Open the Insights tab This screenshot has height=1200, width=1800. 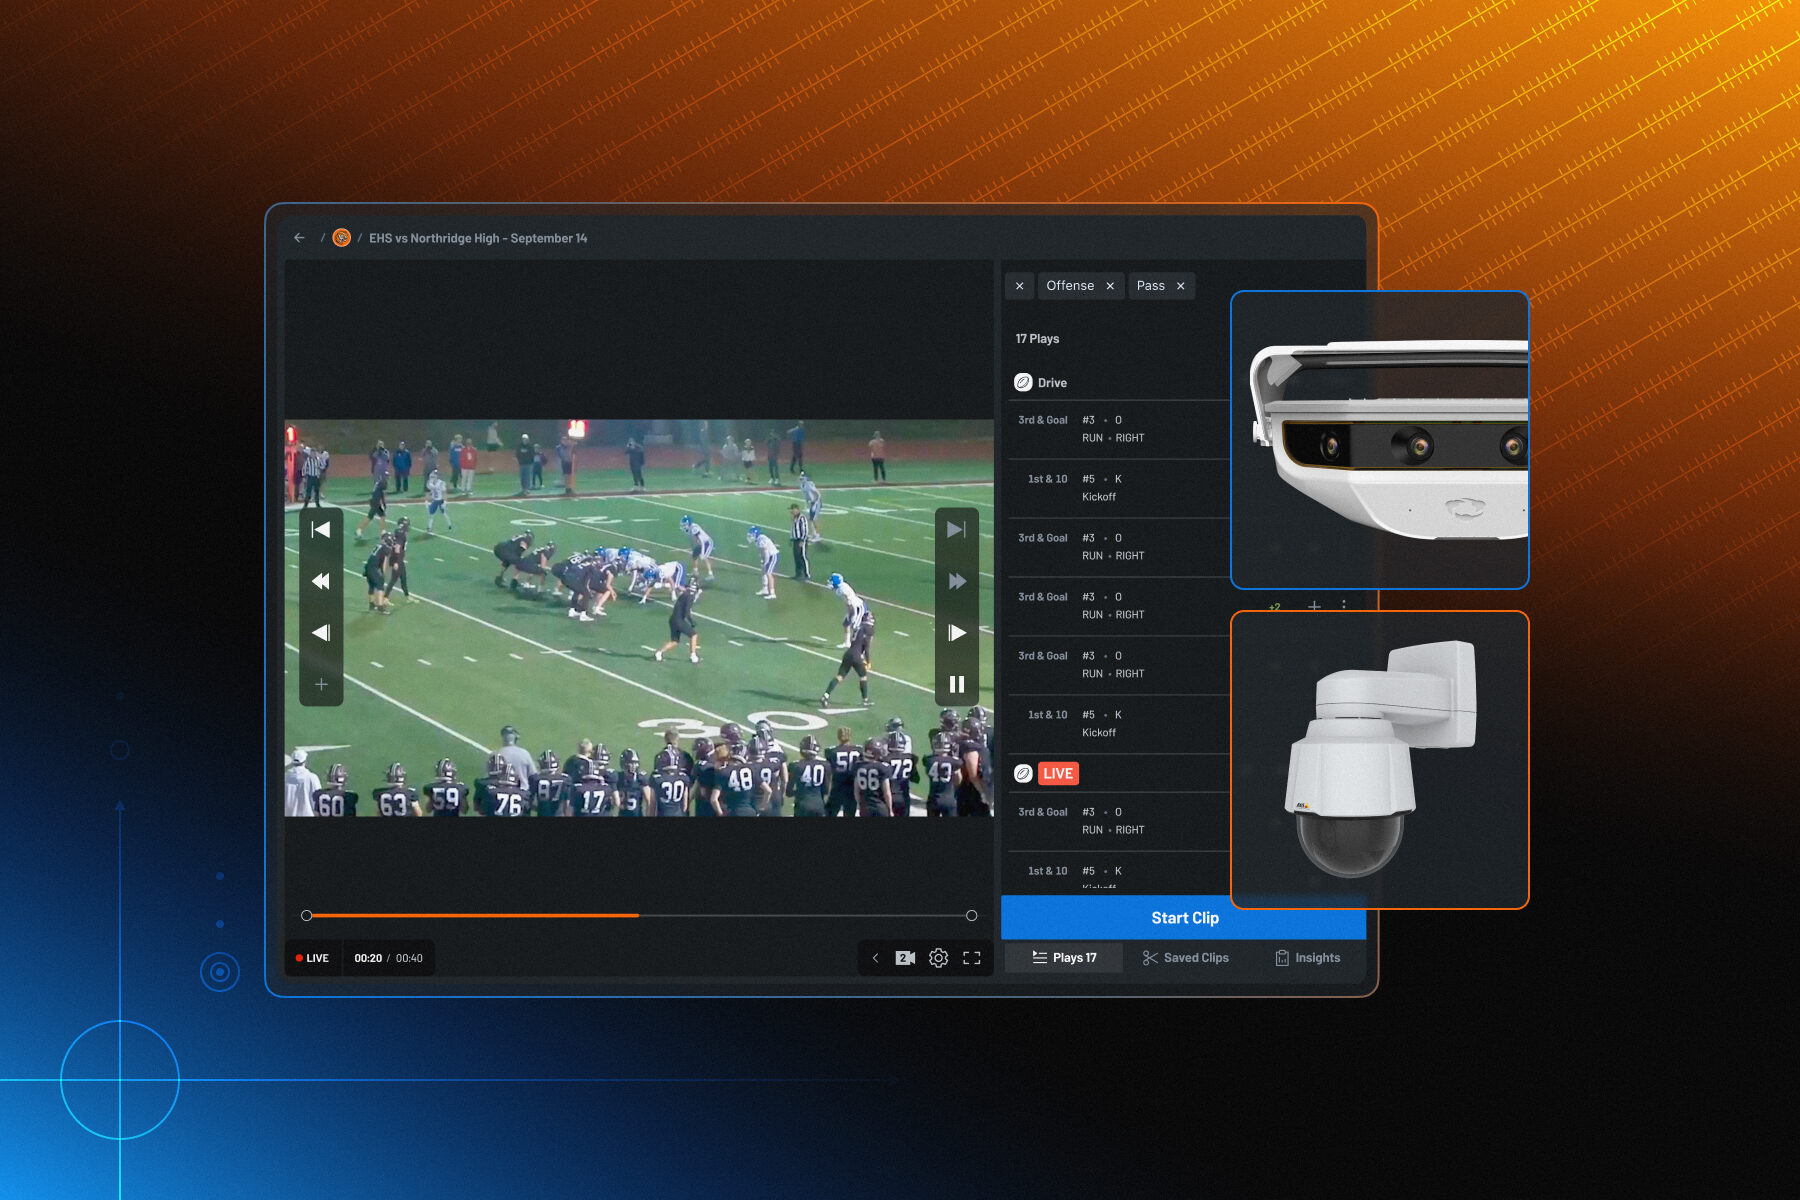[1307, 958]
